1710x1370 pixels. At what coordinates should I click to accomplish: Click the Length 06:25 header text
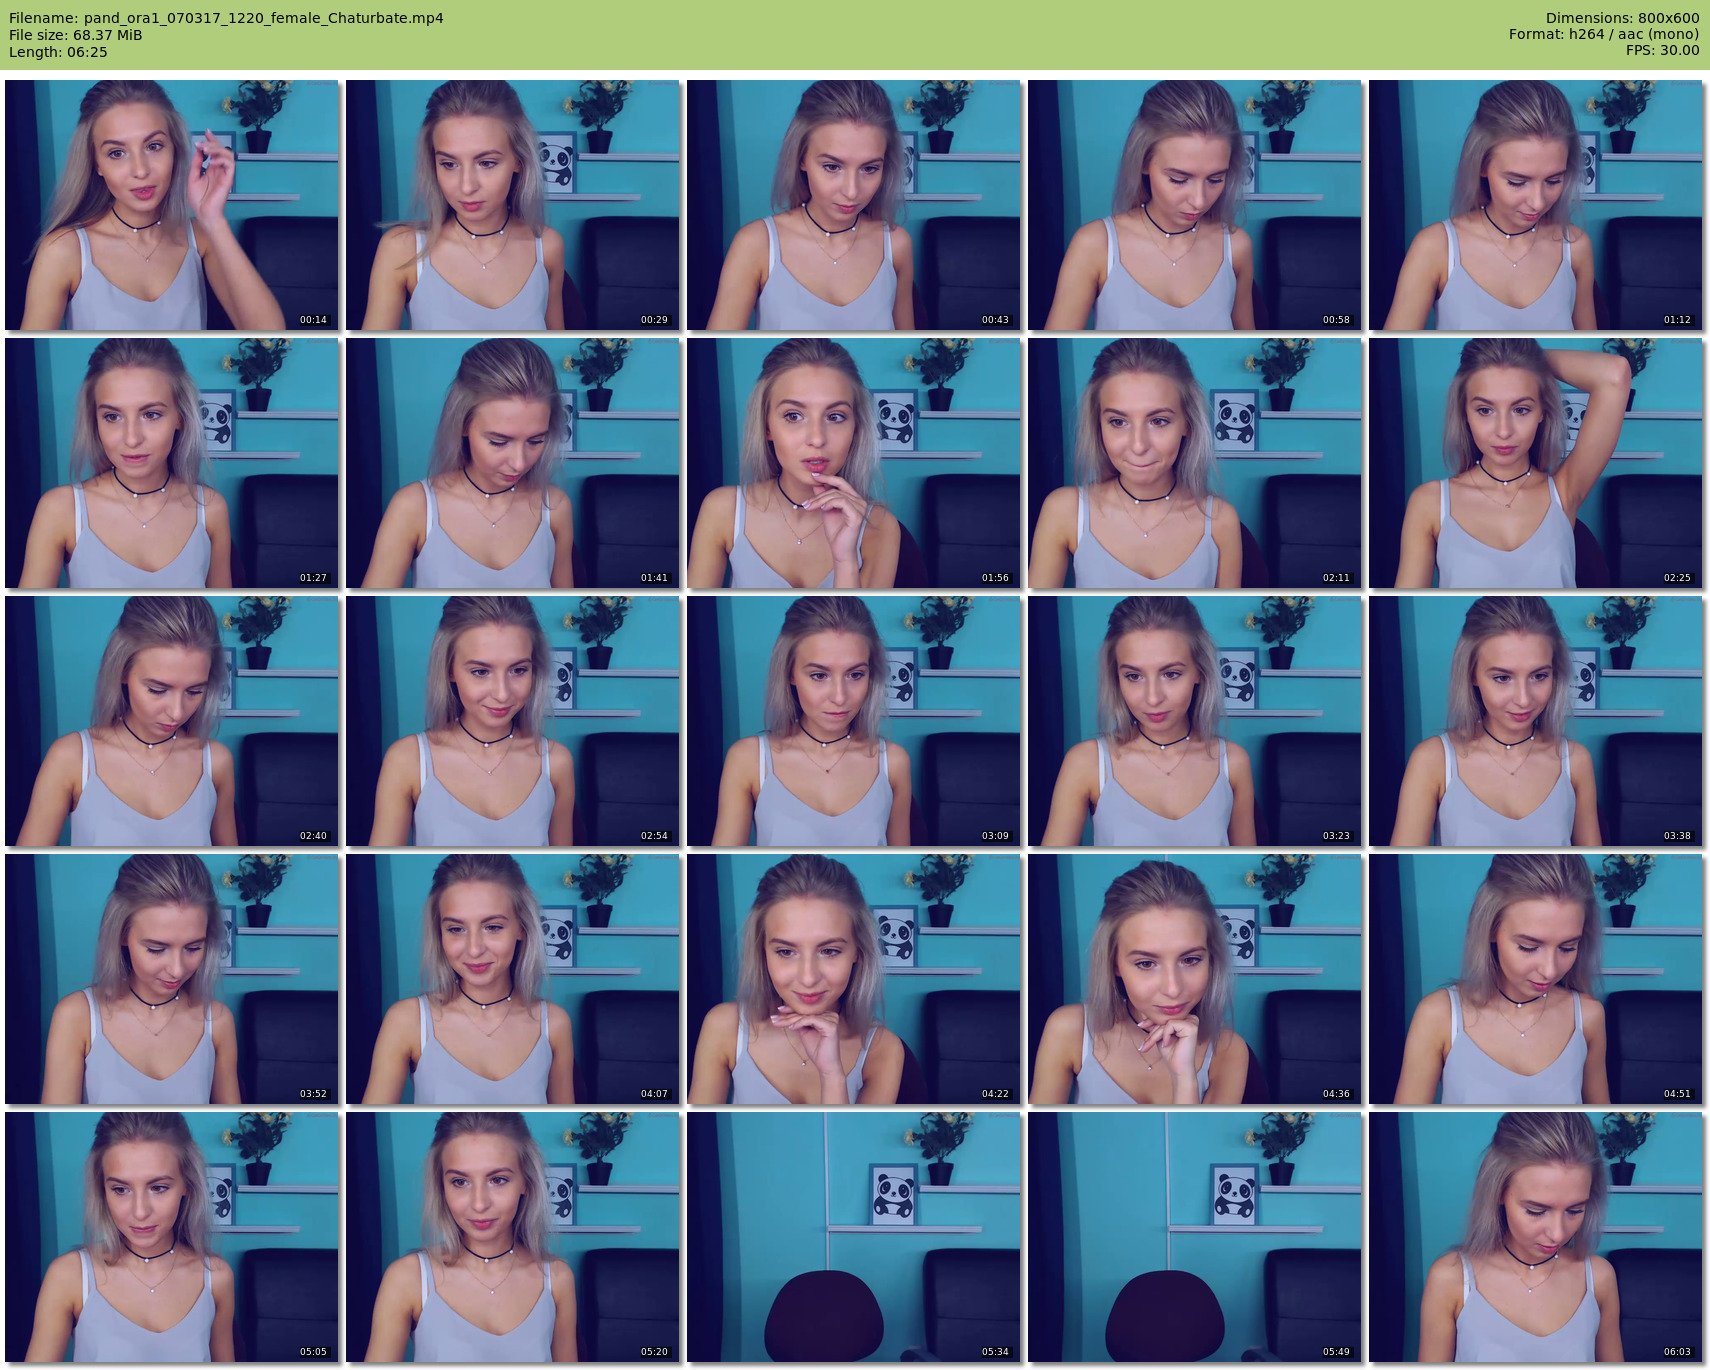[x=58, y=52]
